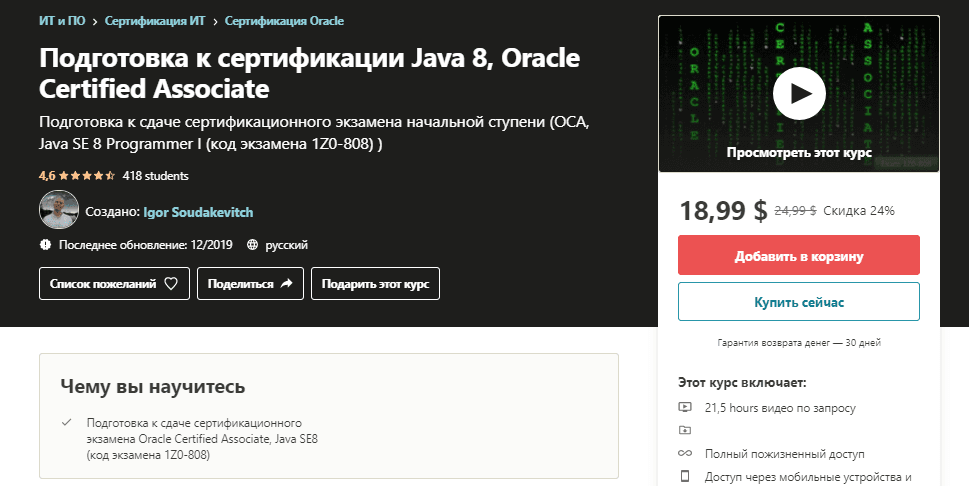The width and height of the screenshot is (969, 486).
Task: Click the video on-demand icon
Action: pos(685,407)
